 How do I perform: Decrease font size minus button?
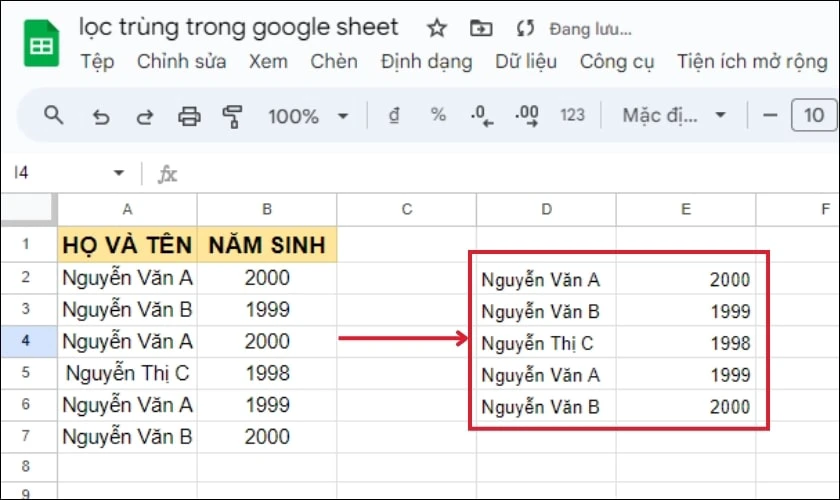click(x=770, y=115)
